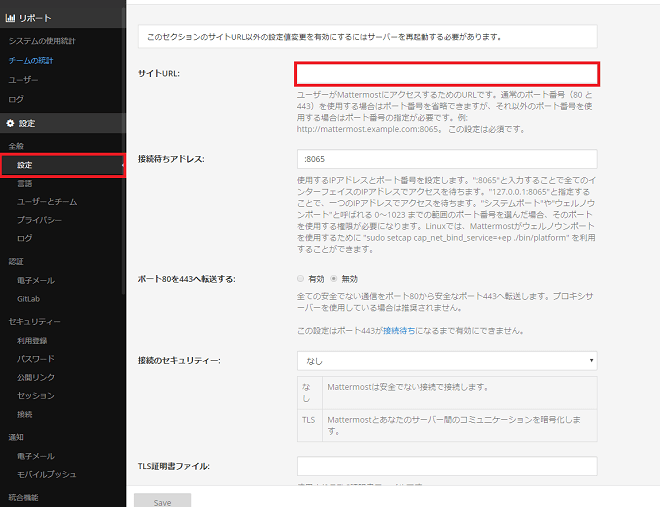Open ユーザーとチーム settings
Screen dimensions: 660x507
coord(47,202)
